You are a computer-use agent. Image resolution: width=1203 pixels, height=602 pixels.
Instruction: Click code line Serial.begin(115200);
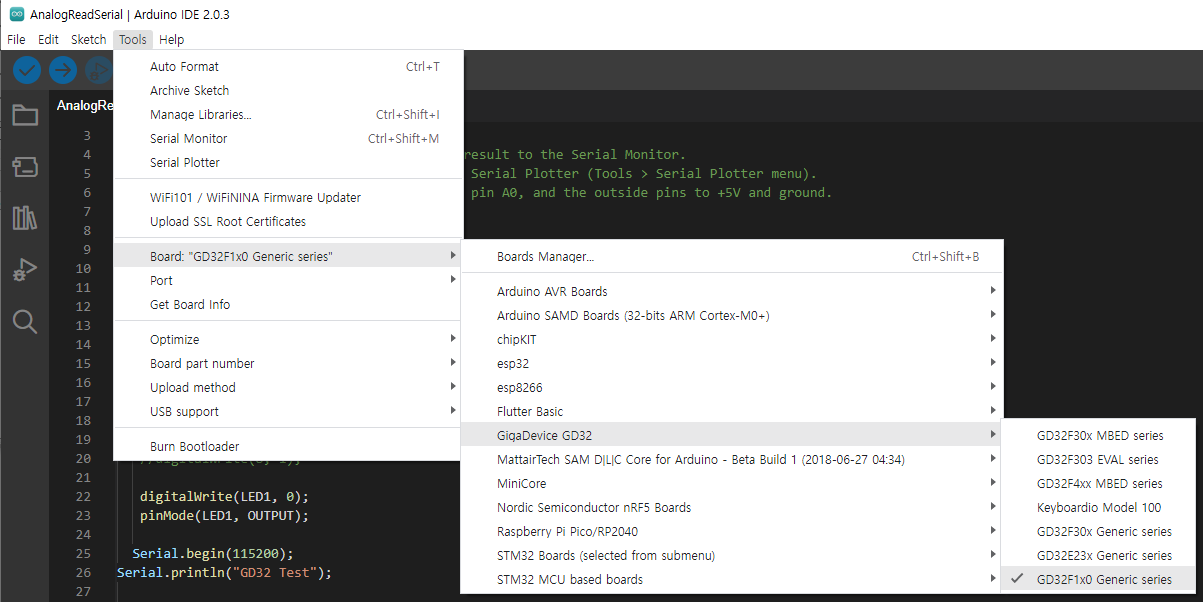(213, 554)
